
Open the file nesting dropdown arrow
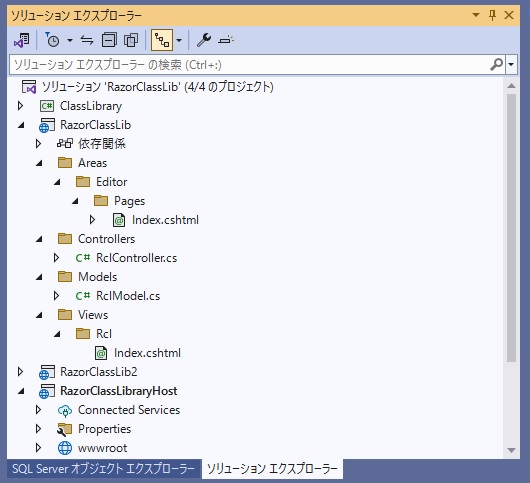(x=179, y=40)
